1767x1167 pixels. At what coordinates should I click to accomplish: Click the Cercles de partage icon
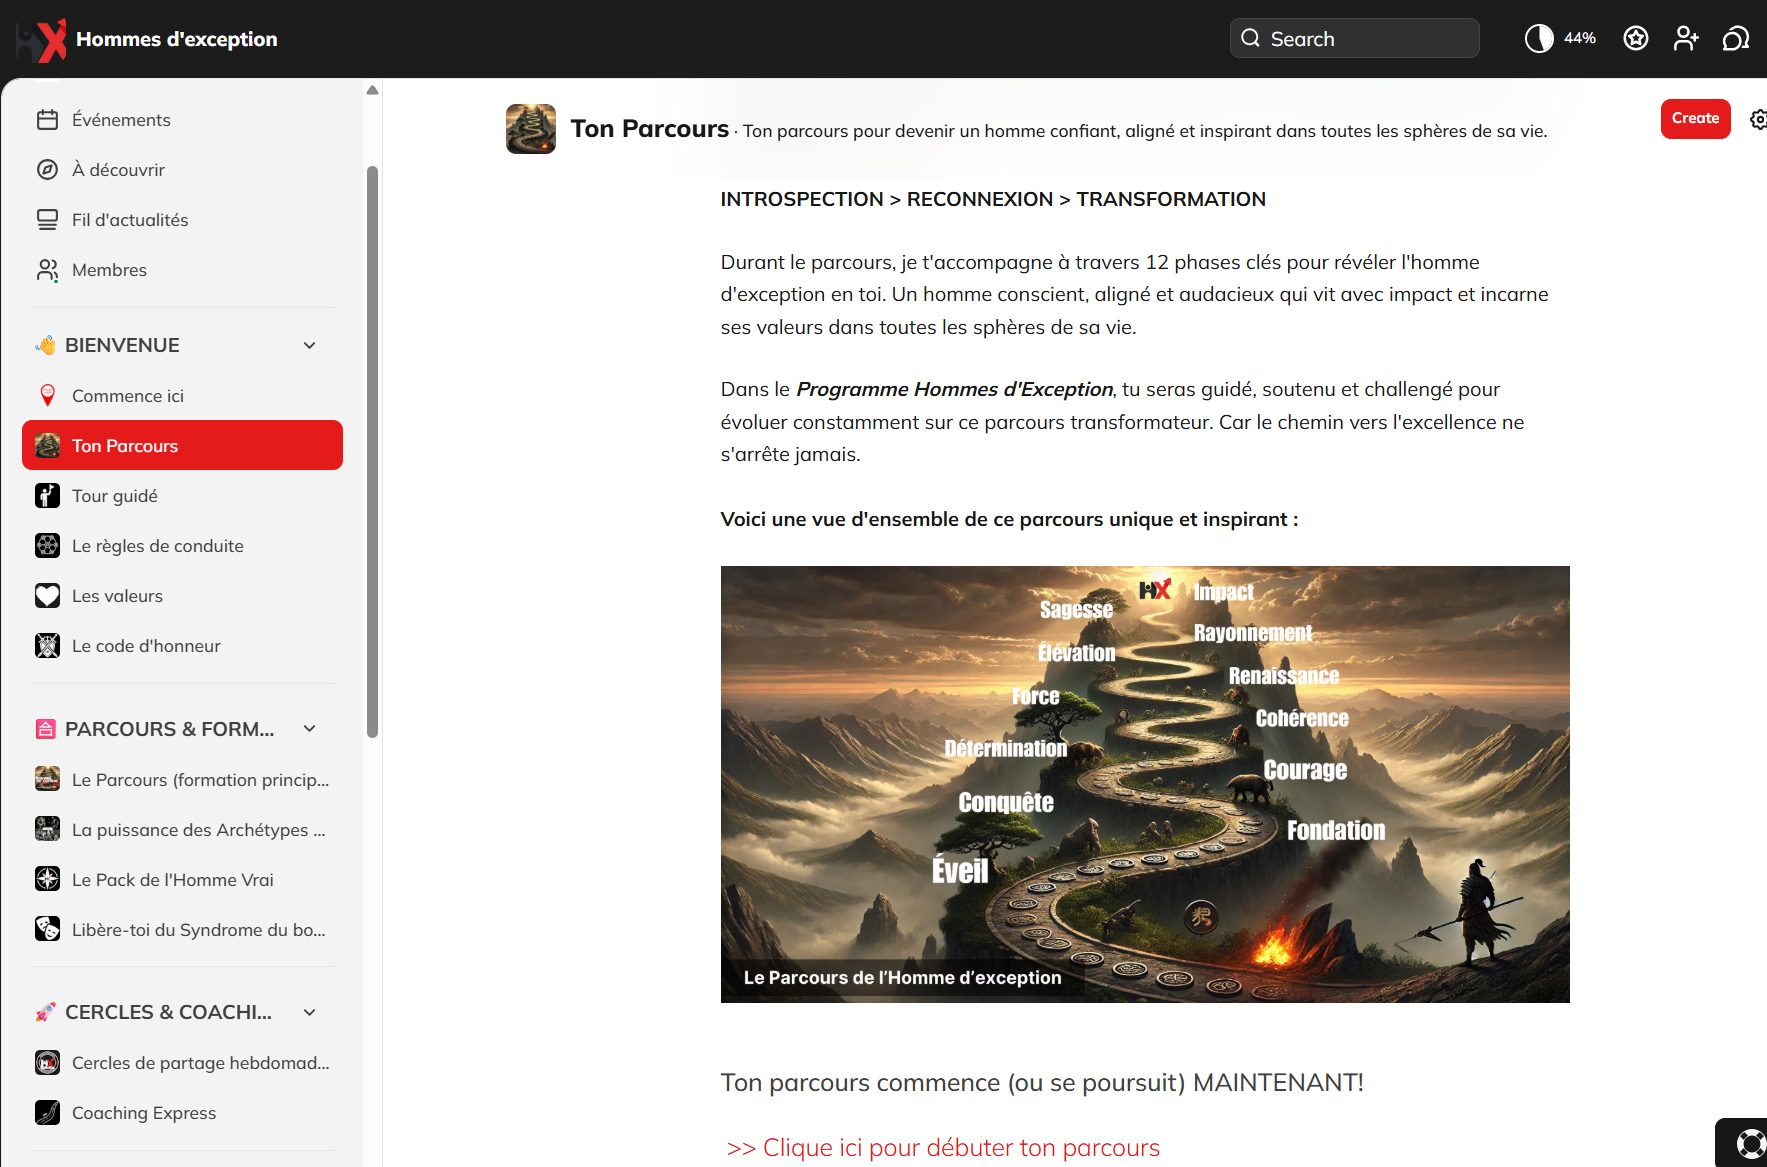tap(47, 1062)
